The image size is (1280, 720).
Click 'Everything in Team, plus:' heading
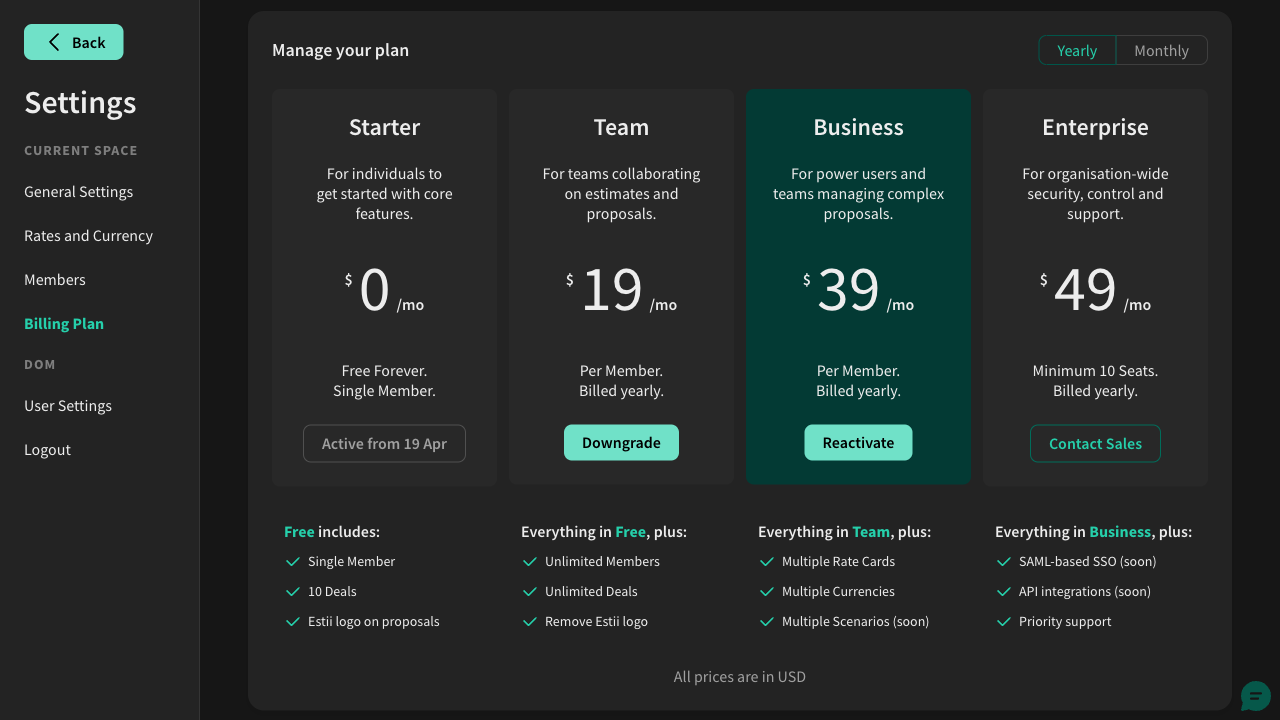[844, 532]
